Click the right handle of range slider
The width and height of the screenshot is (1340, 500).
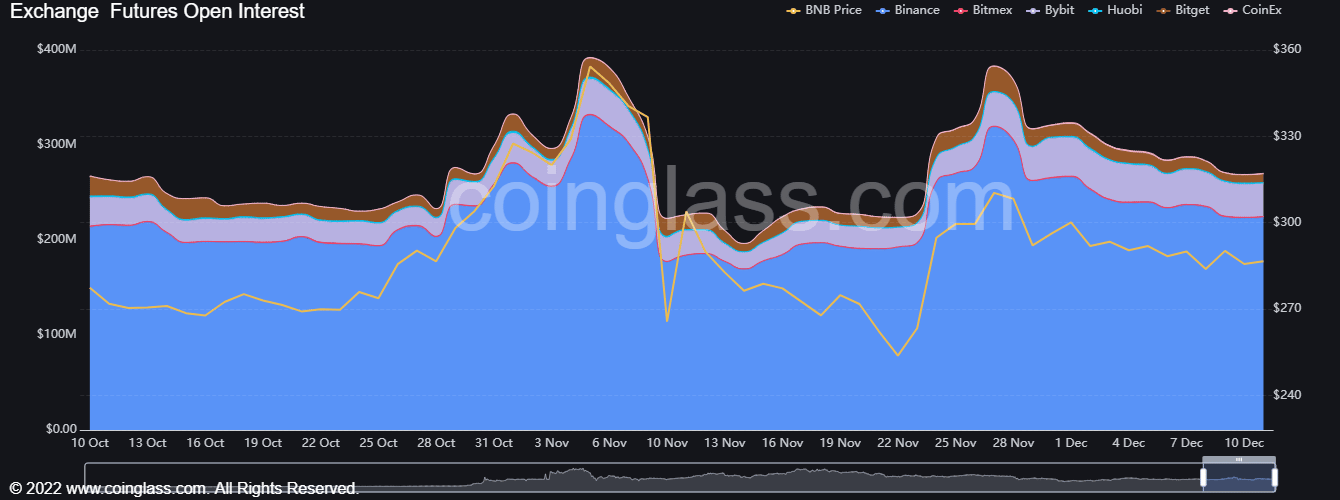pyautogui.click(x=1275, y=478)
